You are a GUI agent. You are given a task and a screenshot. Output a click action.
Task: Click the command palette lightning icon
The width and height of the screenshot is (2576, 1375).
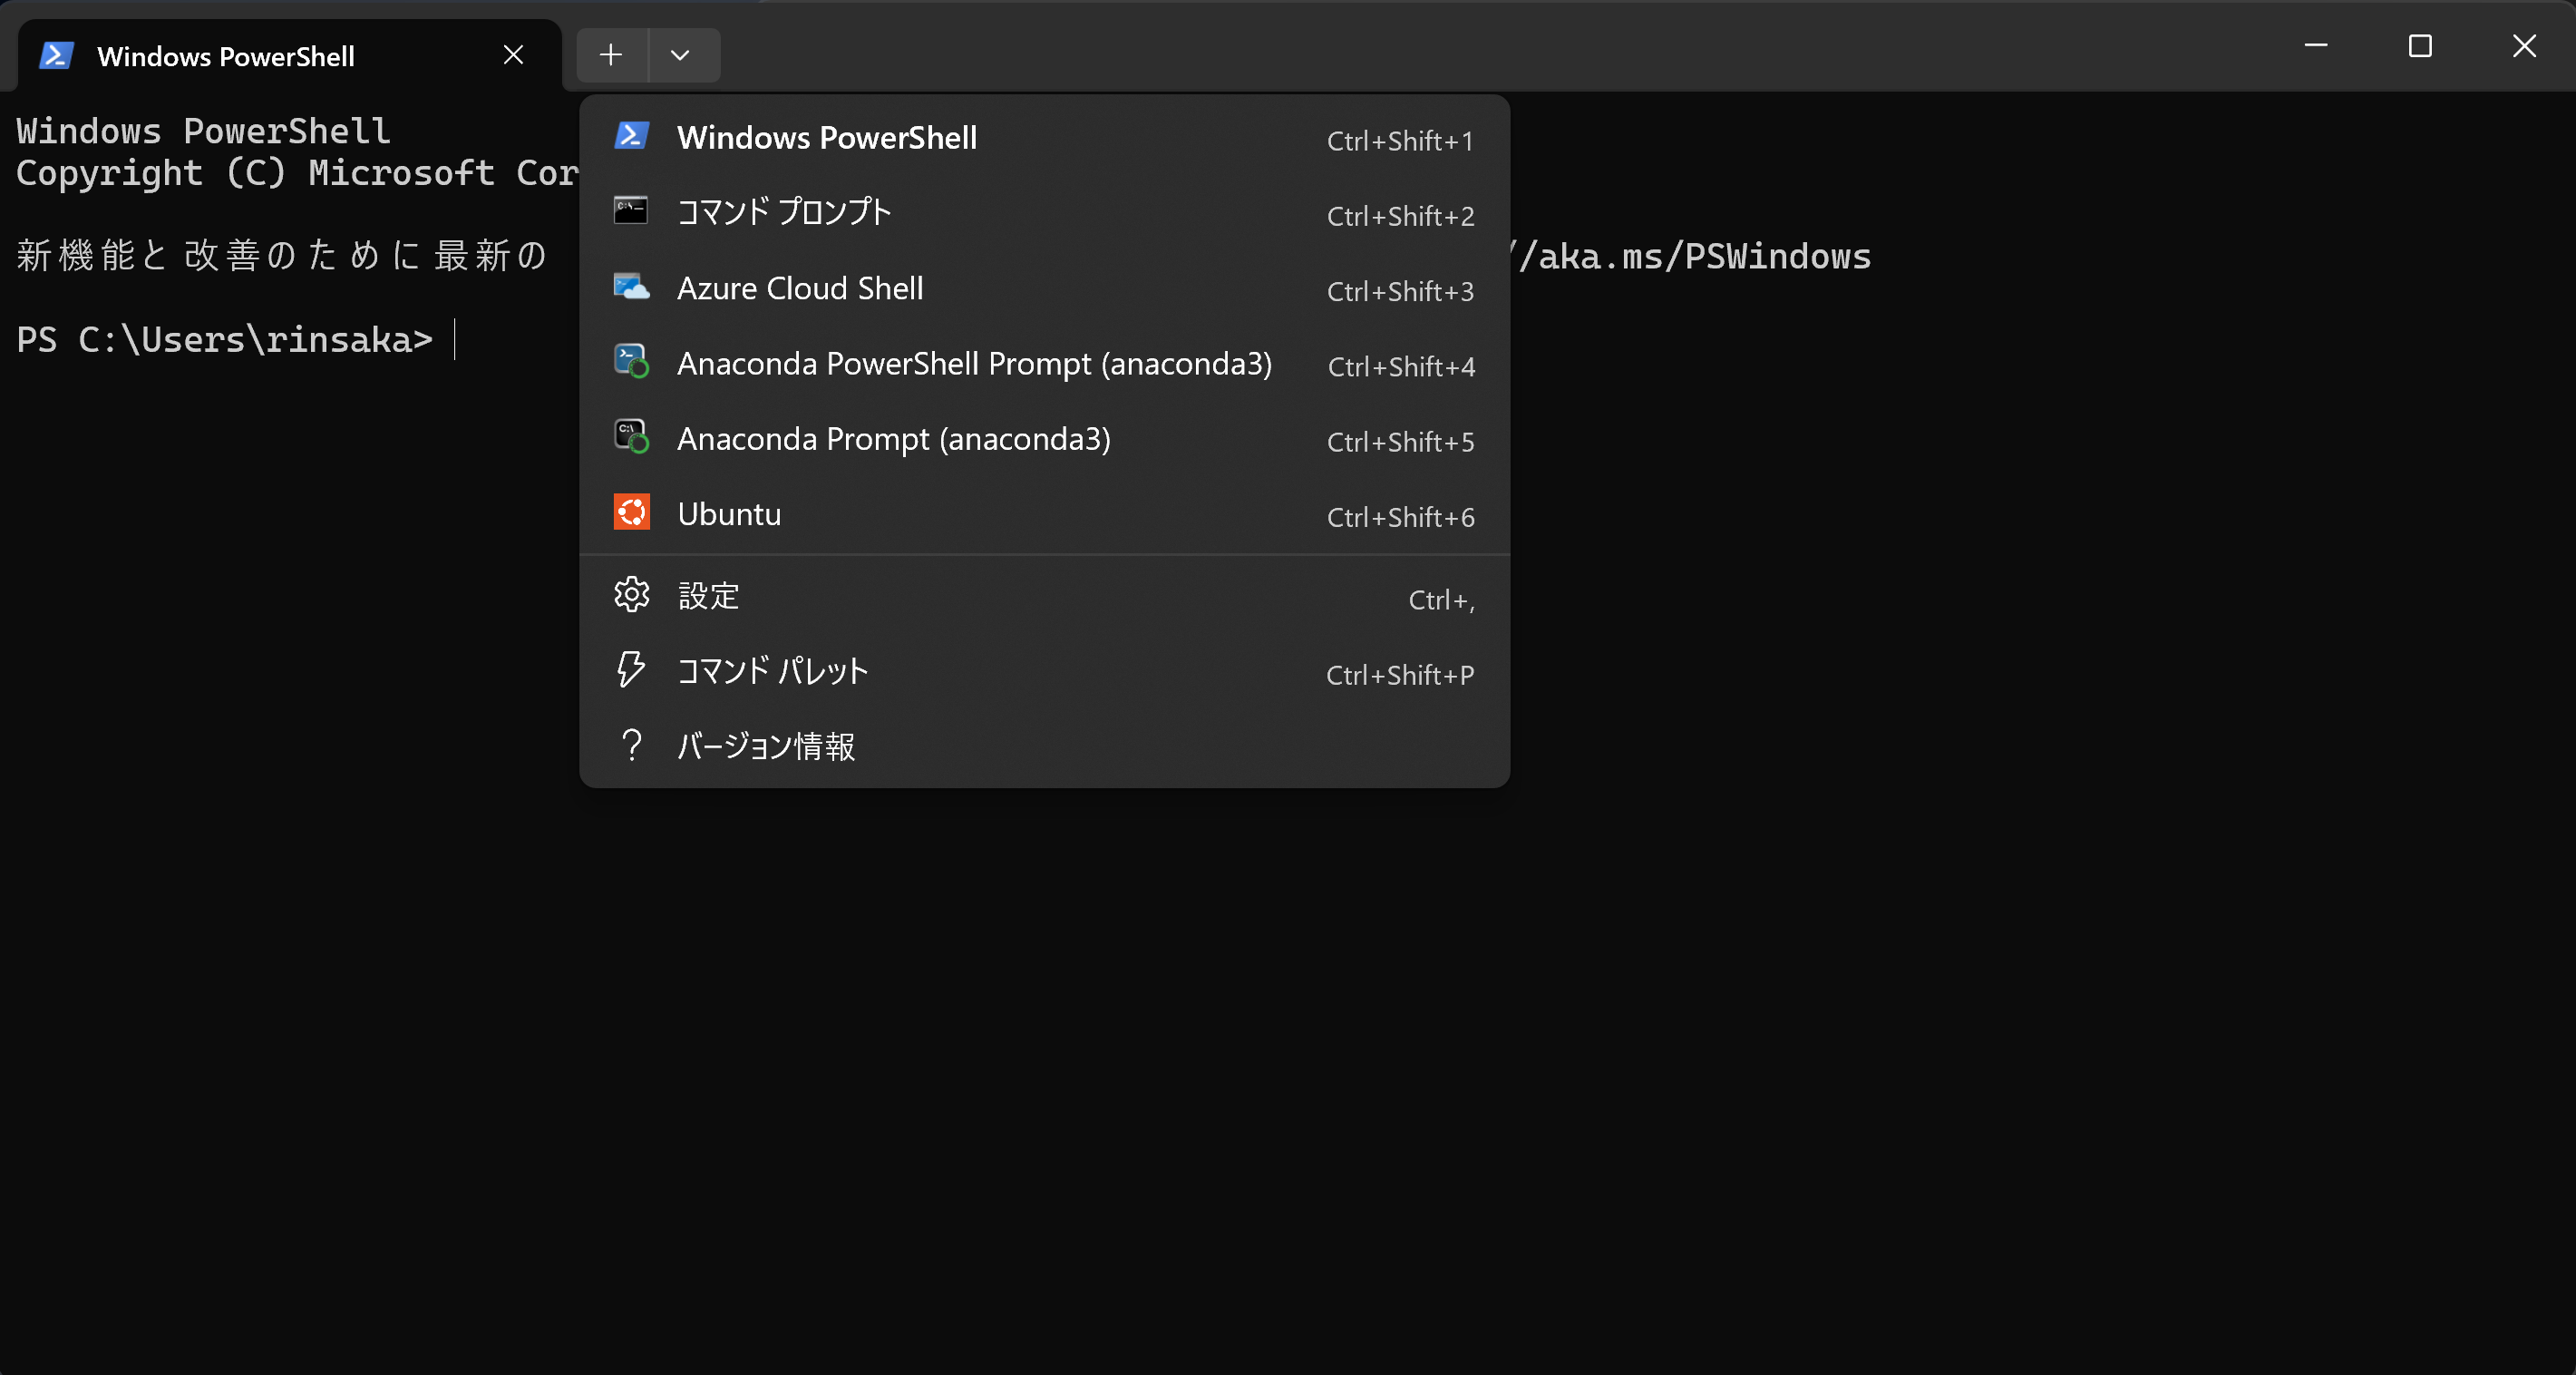631,670
